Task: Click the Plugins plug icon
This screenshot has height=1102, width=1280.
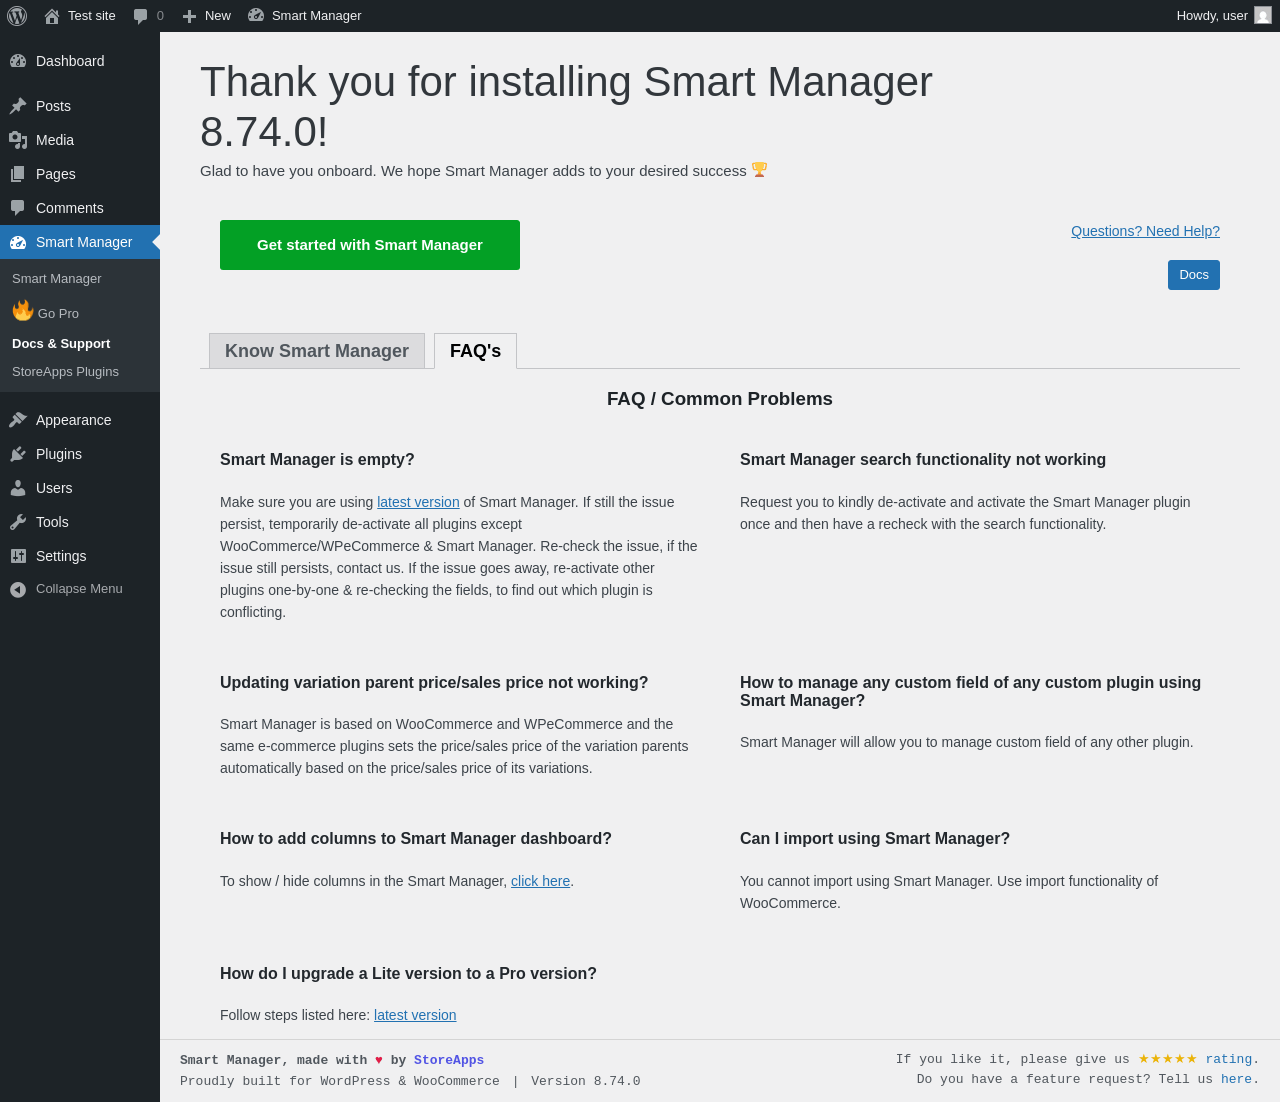Action: coord(18,454)
